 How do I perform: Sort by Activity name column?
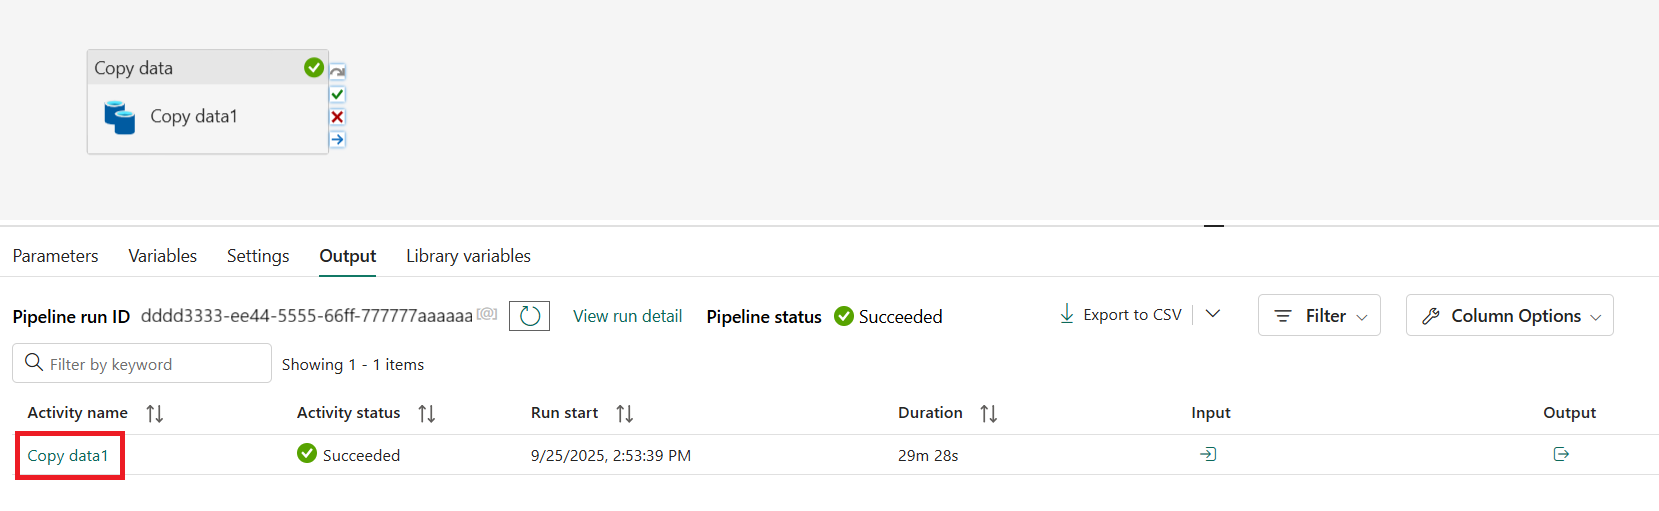155,413
